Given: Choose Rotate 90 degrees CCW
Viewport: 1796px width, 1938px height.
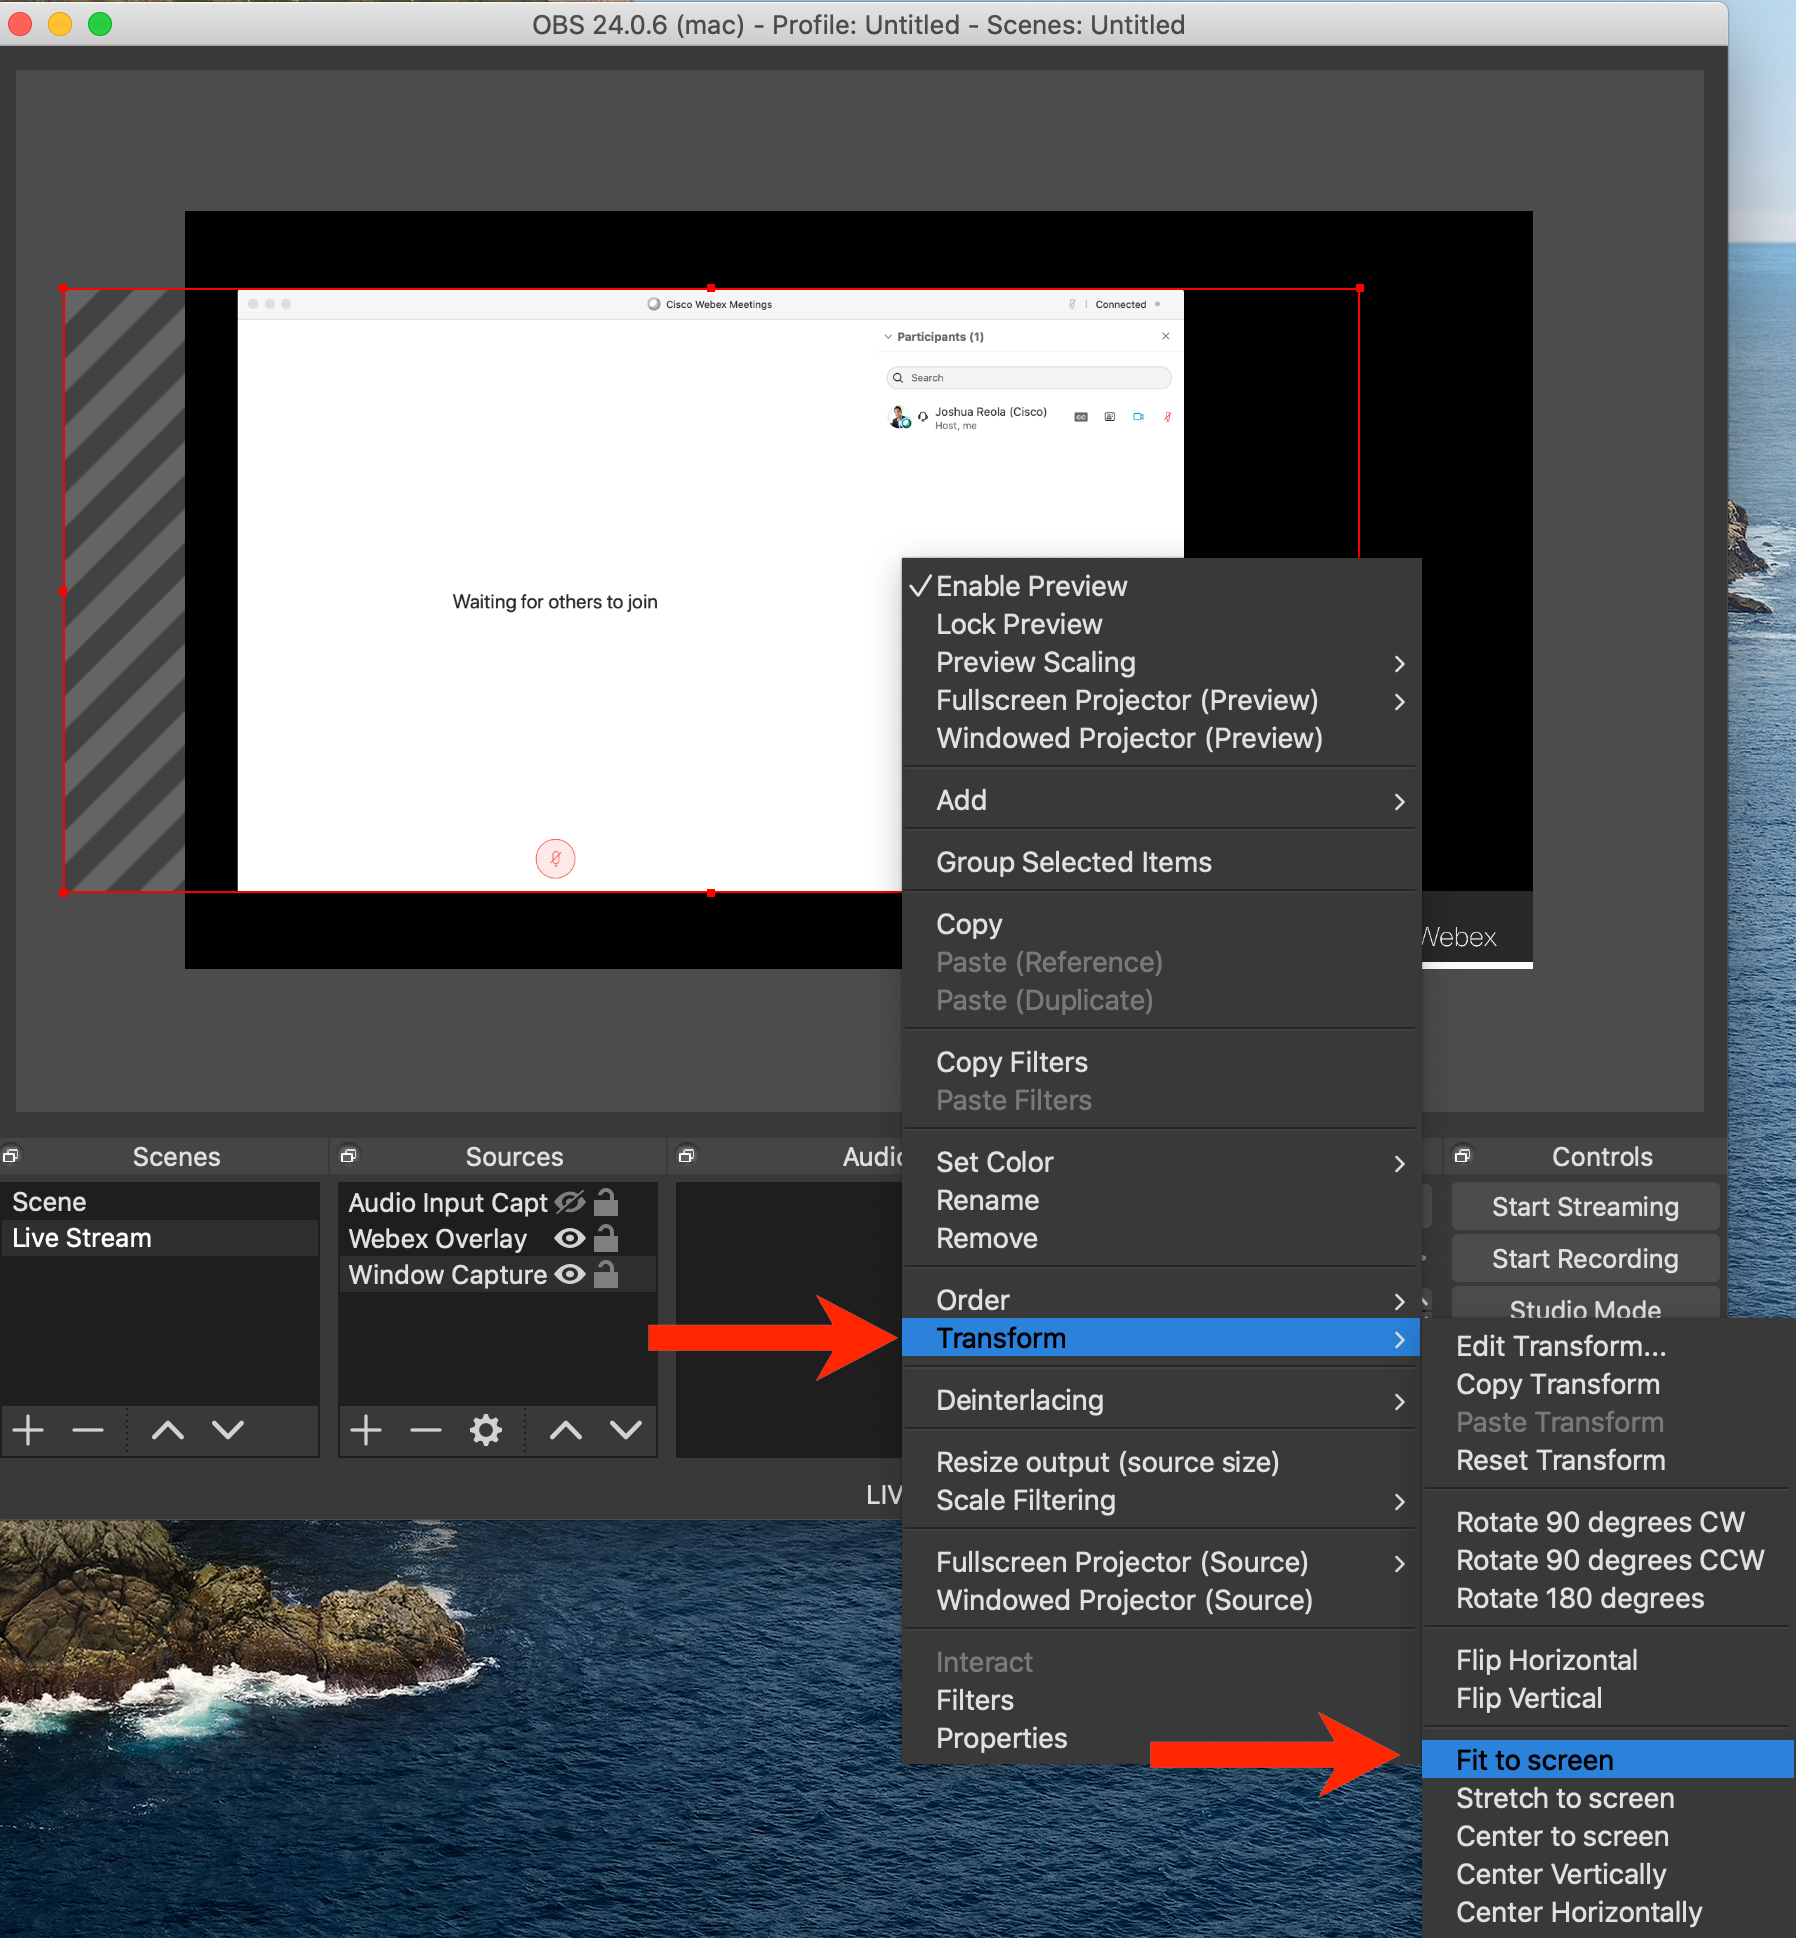Looking at the screenshot, I should [x=1608, y=1560].
